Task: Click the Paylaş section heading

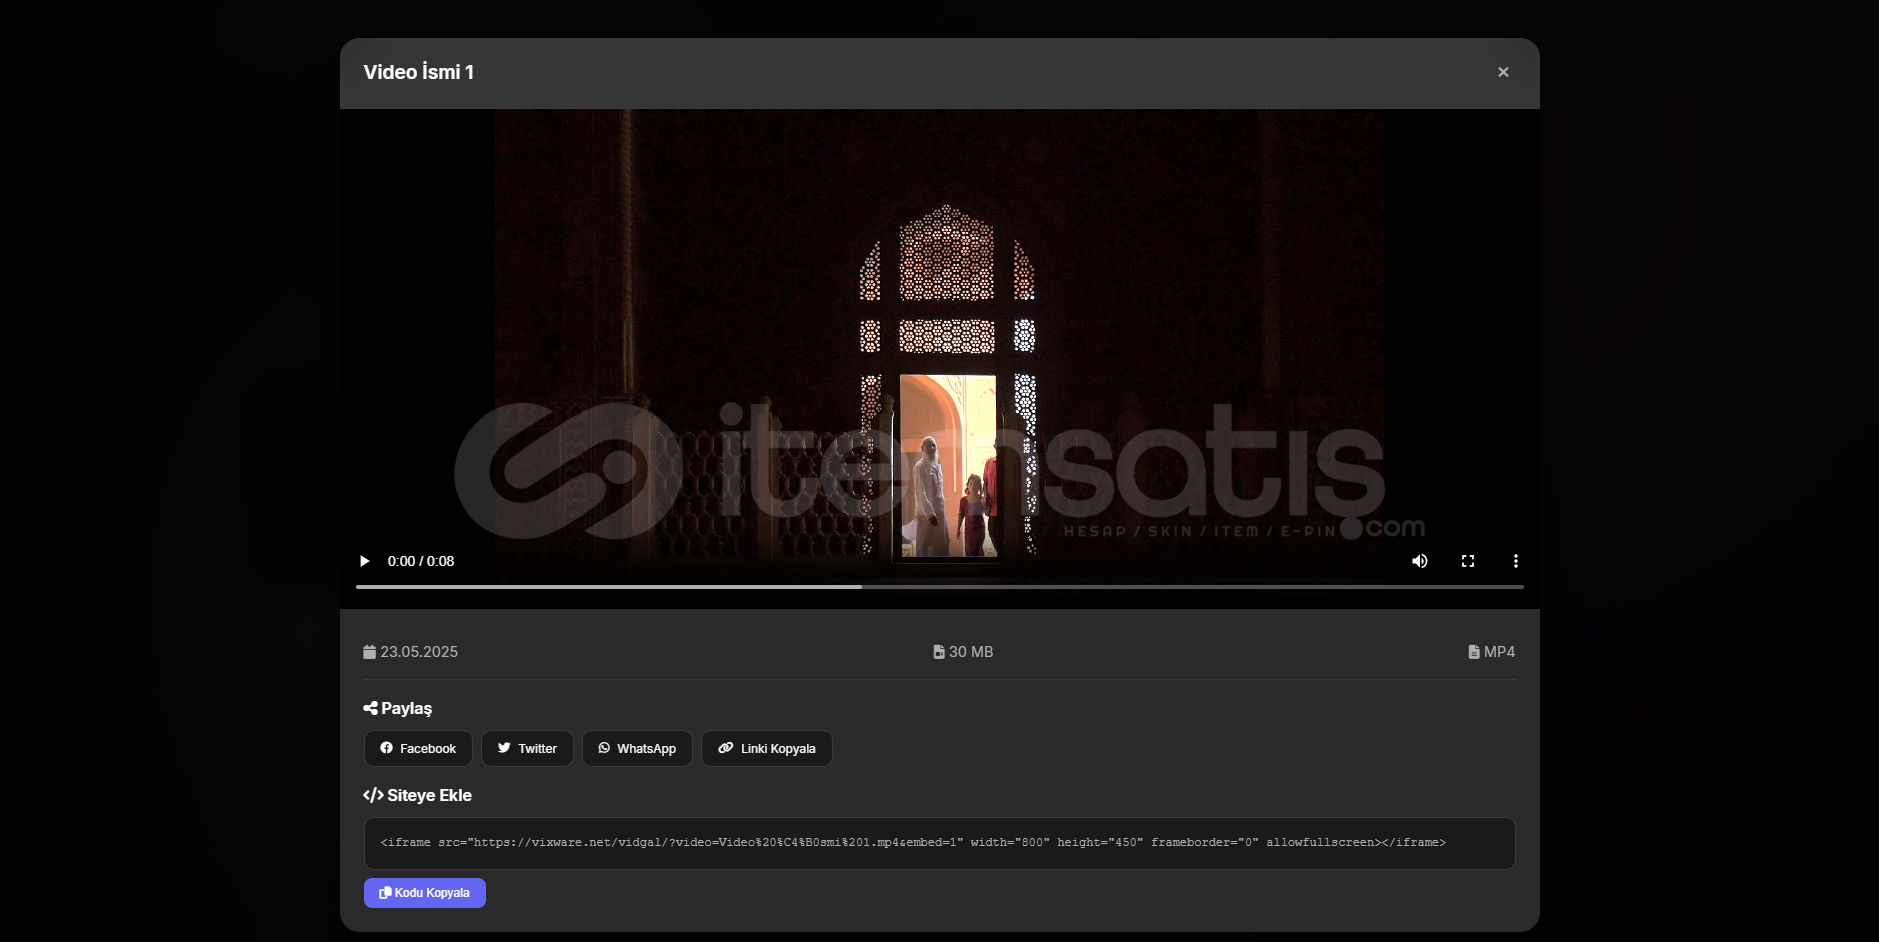Action: coord(398,709)
